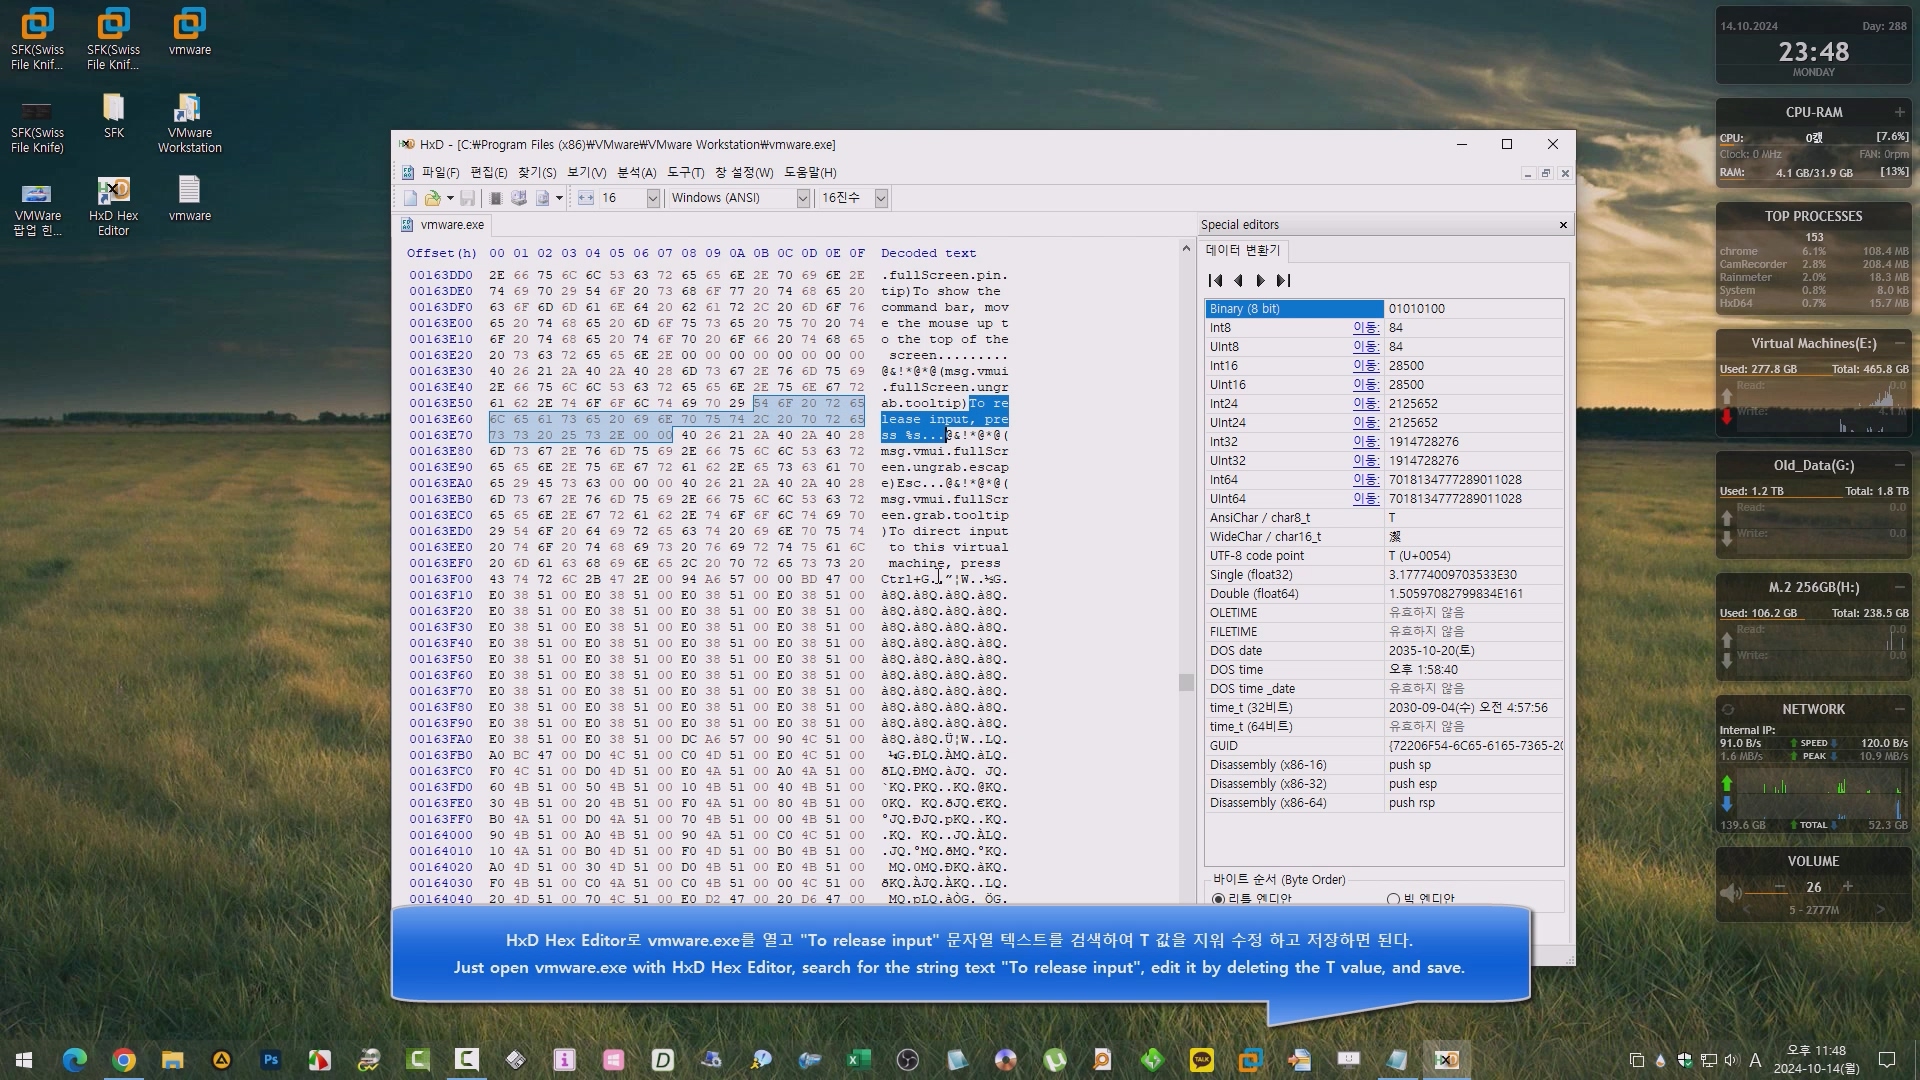1920x1080 pixels.
Task: Click the AnsiChar value T field
Action: click(1474, 518)
